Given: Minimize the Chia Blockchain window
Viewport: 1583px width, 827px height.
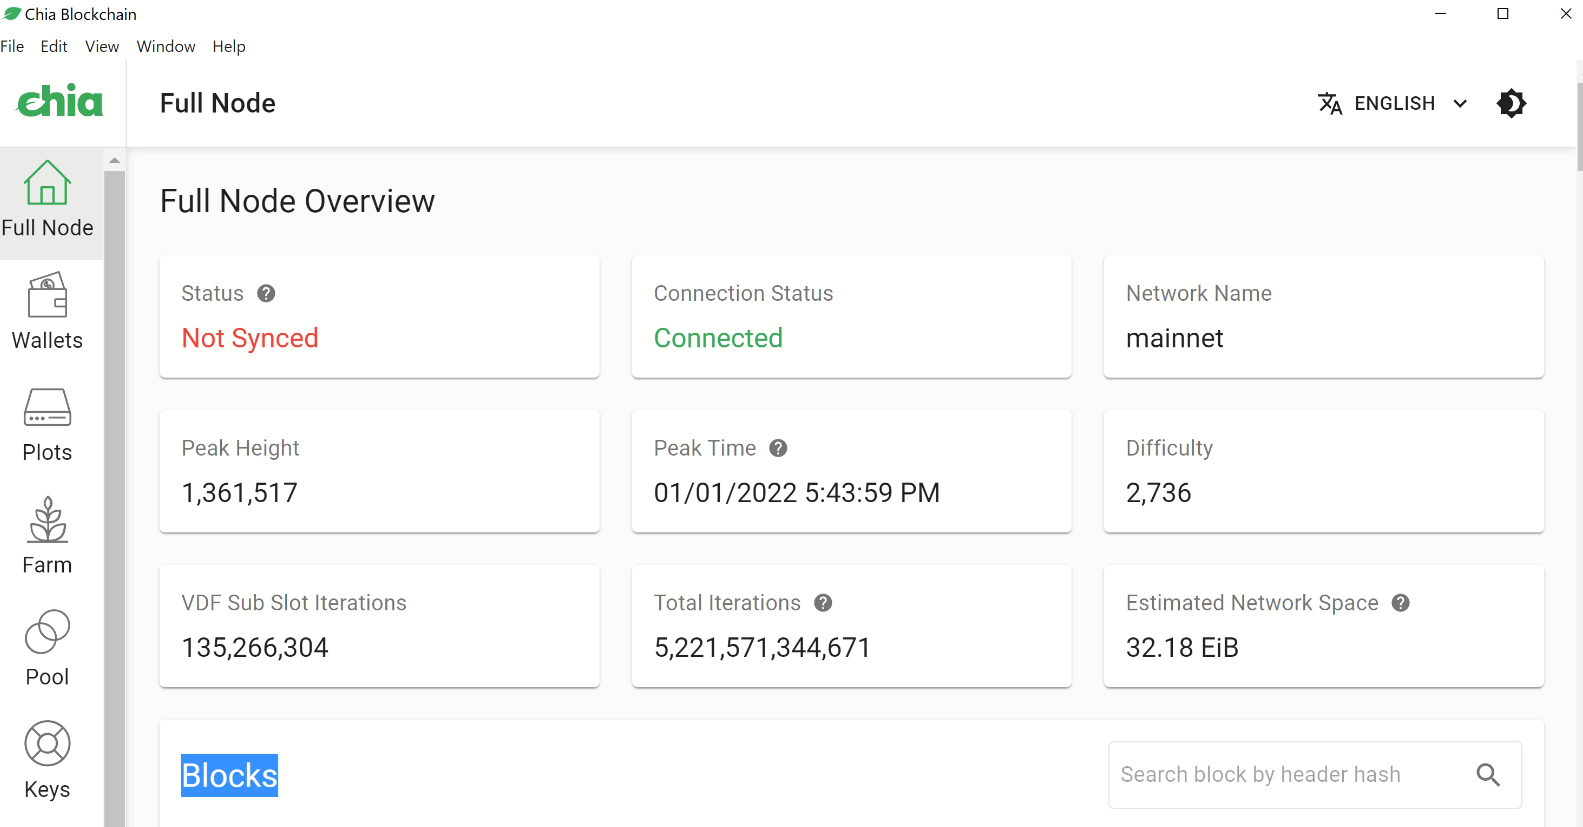Looking at the screenshot, I should tap(1441, 14).
